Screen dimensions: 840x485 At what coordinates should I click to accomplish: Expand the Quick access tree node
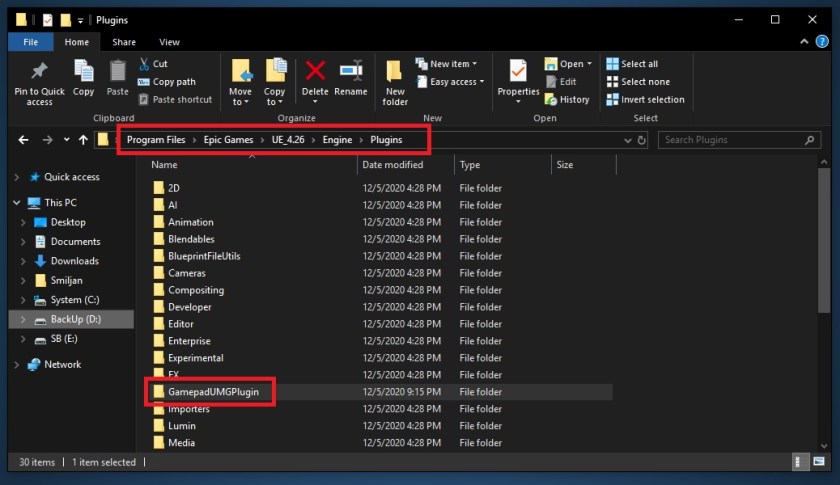pos(16,177)
